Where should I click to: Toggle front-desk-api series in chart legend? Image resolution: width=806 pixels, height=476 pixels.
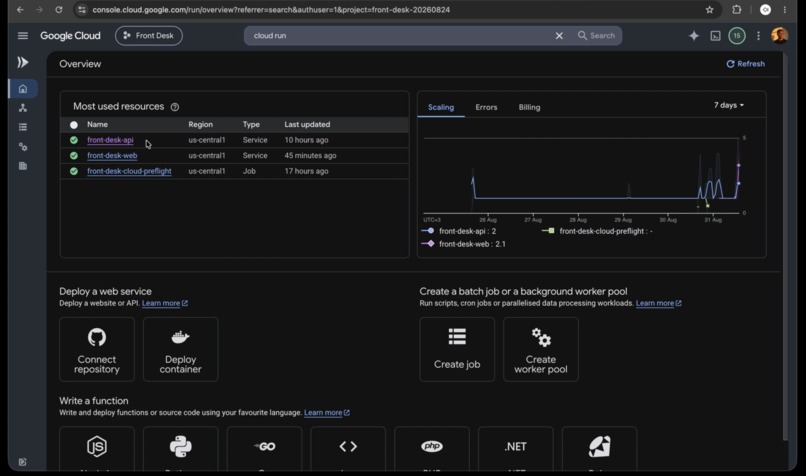click(x=459, y=231)
